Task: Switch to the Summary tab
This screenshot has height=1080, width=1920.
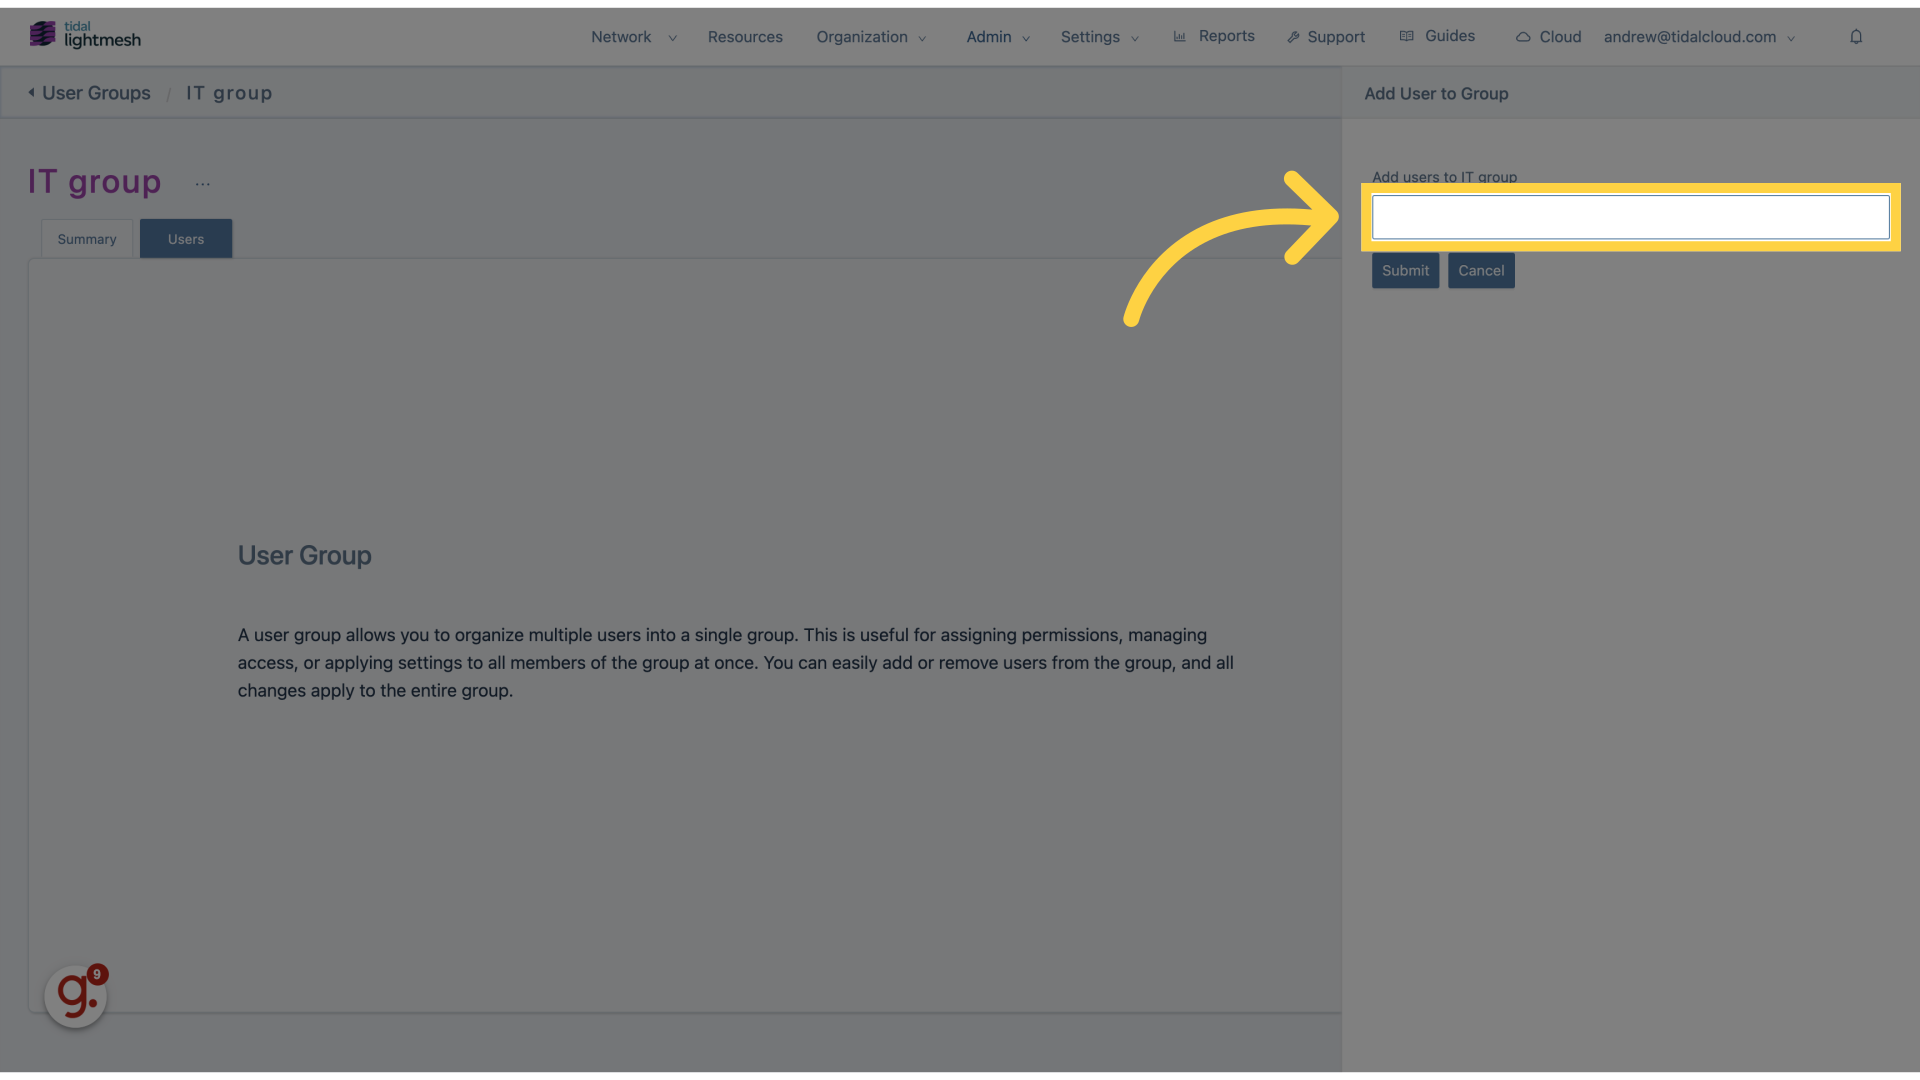Action: pyautogui.click(x=86, y=239)
